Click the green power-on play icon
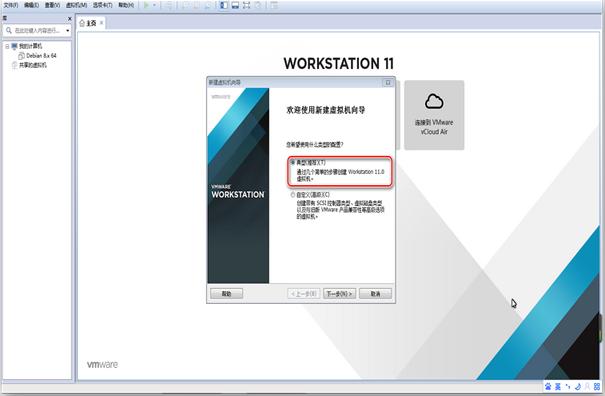Viewport: 605px width, 396px height. (x=146, y=5)
